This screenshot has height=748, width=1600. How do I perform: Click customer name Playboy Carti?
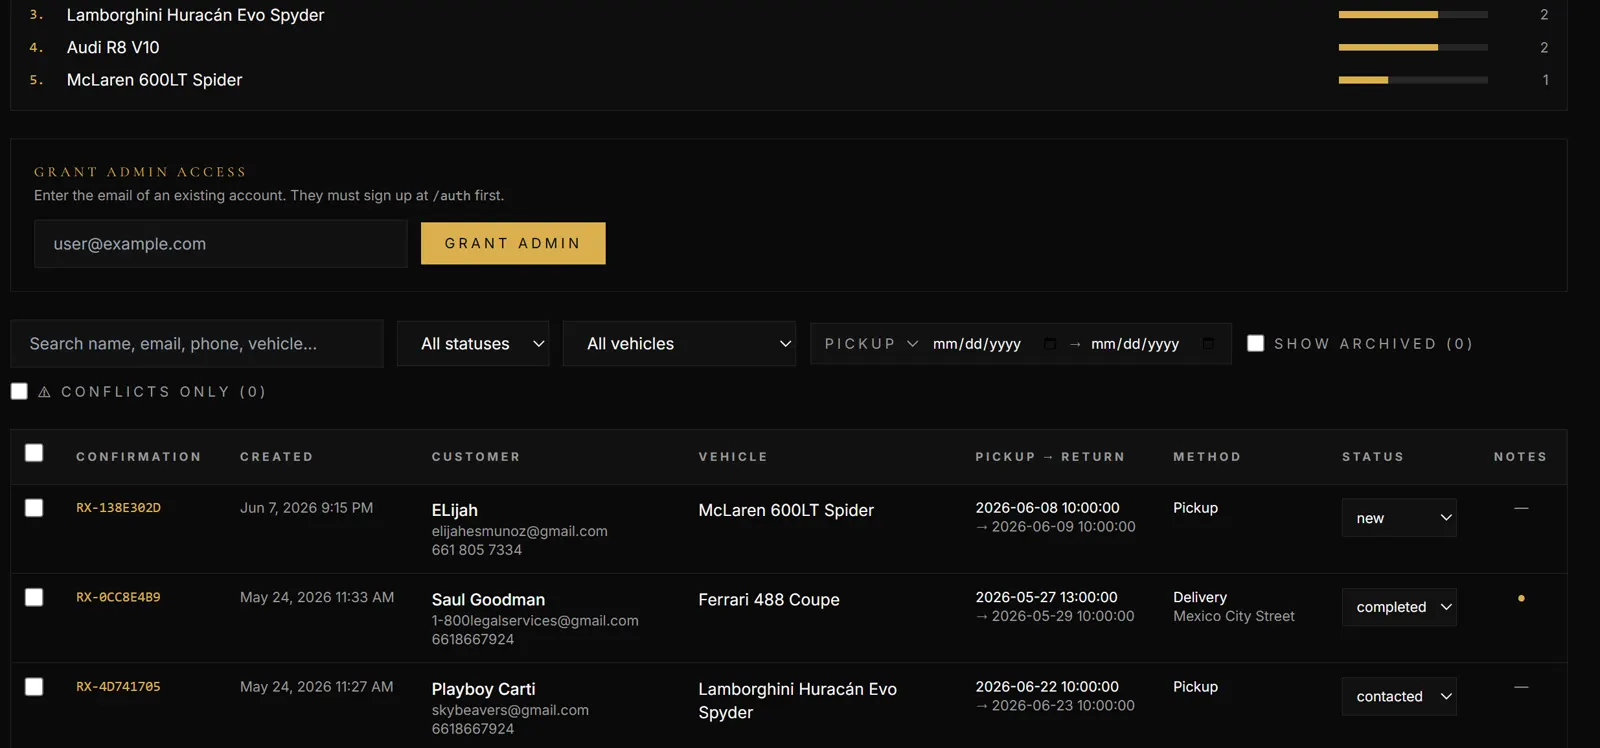(484, 689)
